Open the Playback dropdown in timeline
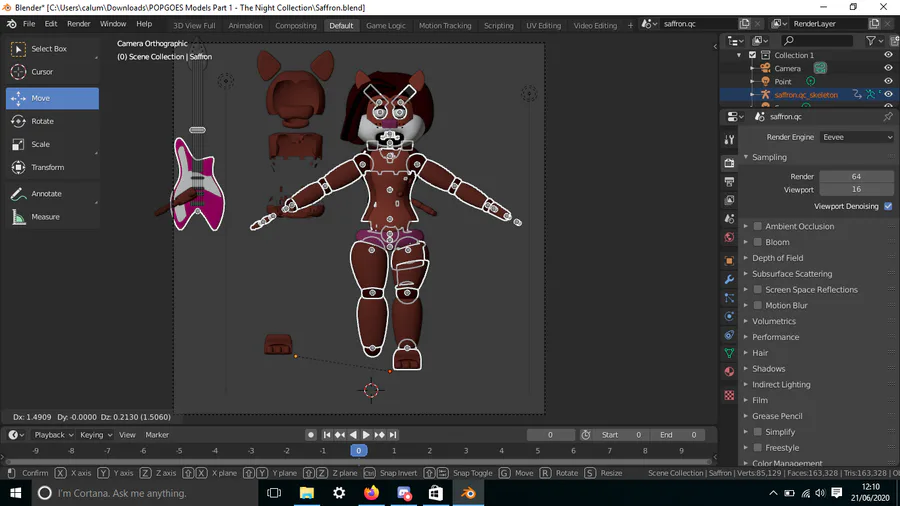Screen dimensions: 900x506 pyautogui.click(x=53, y=435)
